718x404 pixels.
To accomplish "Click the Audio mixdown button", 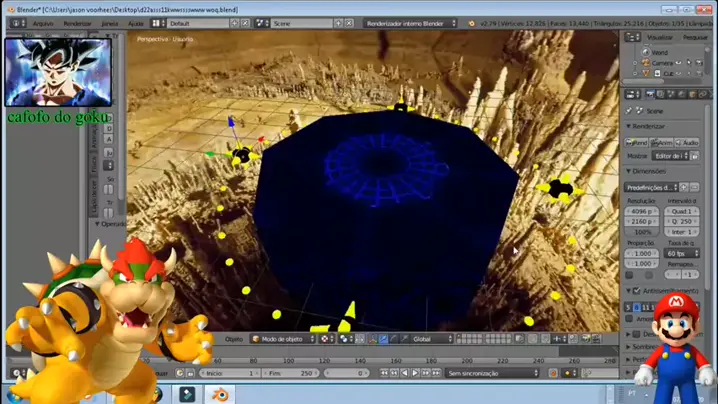I will 687,143.
